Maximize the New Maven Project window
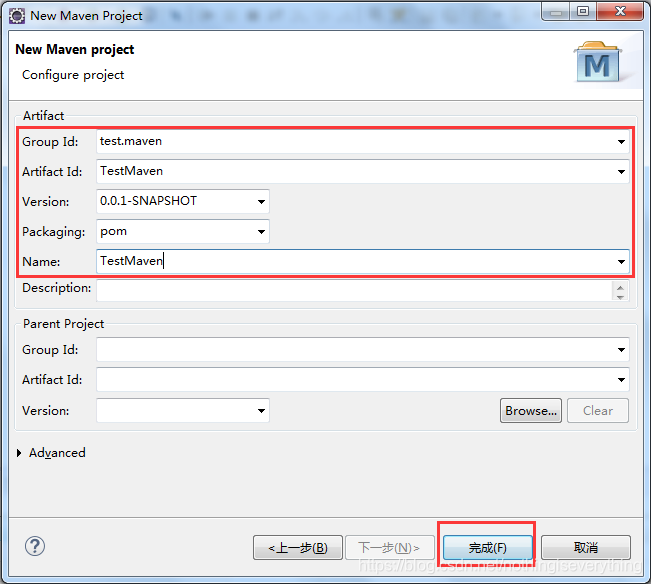 583,12
